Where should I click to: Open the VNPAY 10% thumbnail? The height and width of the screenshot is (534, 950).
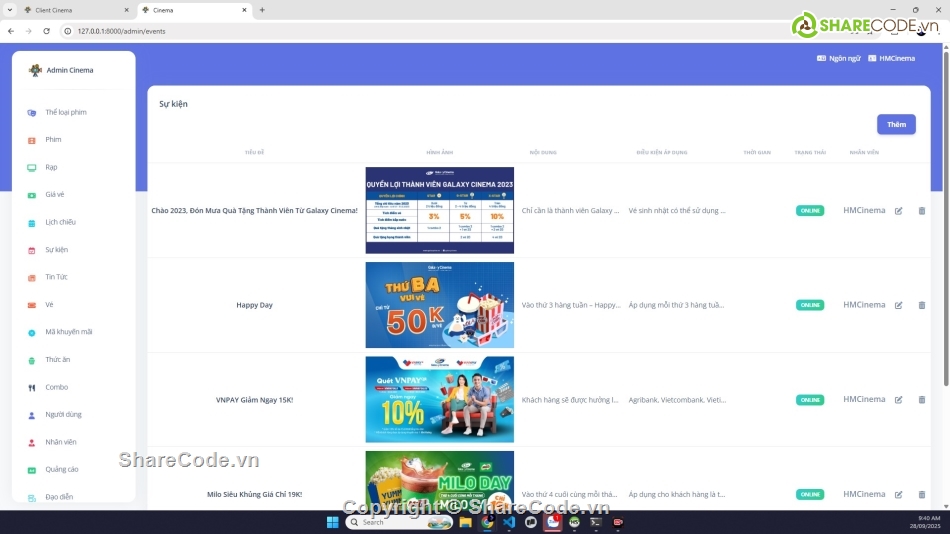[439, 399]
